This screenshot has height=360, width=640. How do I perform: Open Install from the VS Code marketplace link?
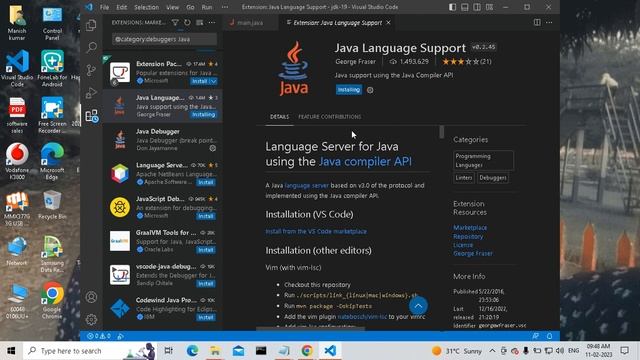[x=316, y=231]
